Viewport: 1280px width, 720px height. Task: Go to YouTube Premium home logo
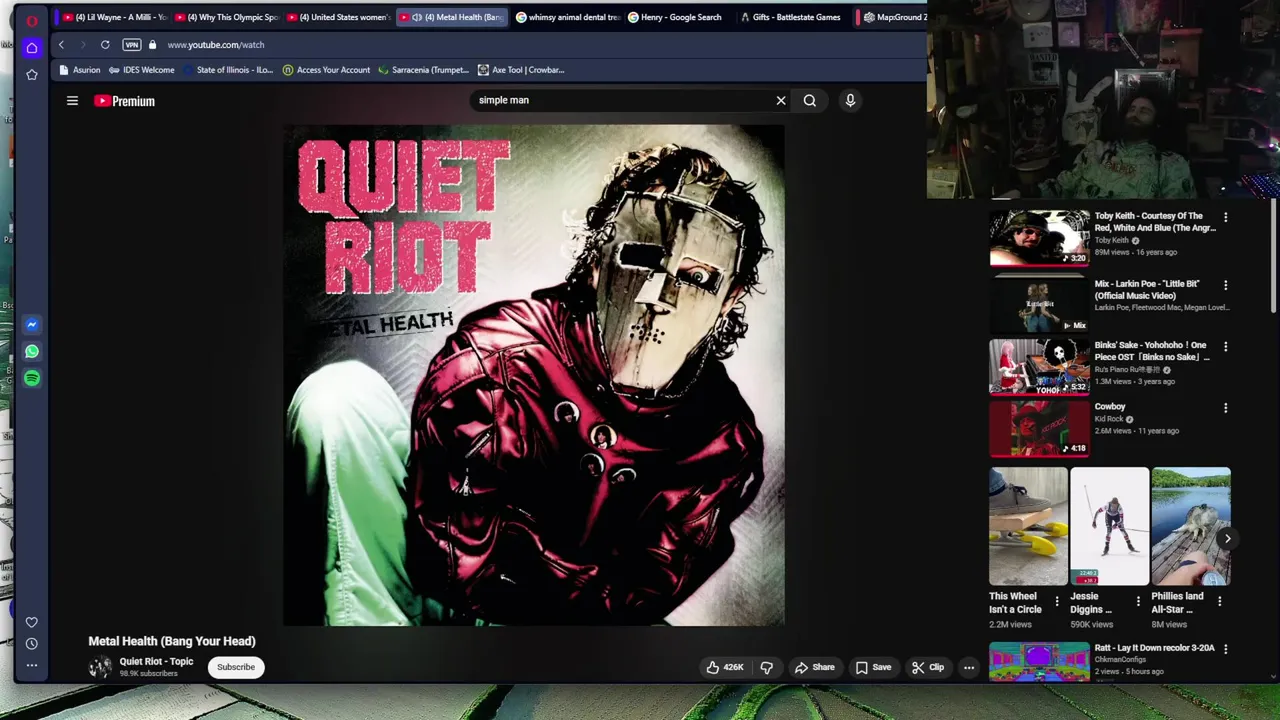125,101
